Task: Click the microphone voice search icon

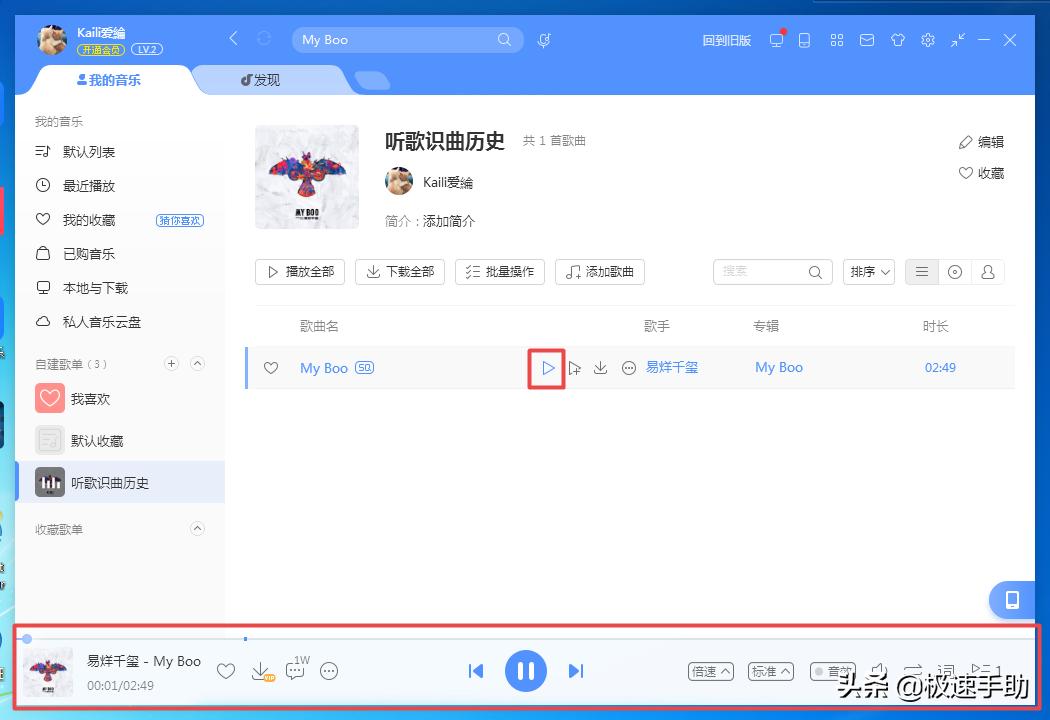Action: pos(542,40)
